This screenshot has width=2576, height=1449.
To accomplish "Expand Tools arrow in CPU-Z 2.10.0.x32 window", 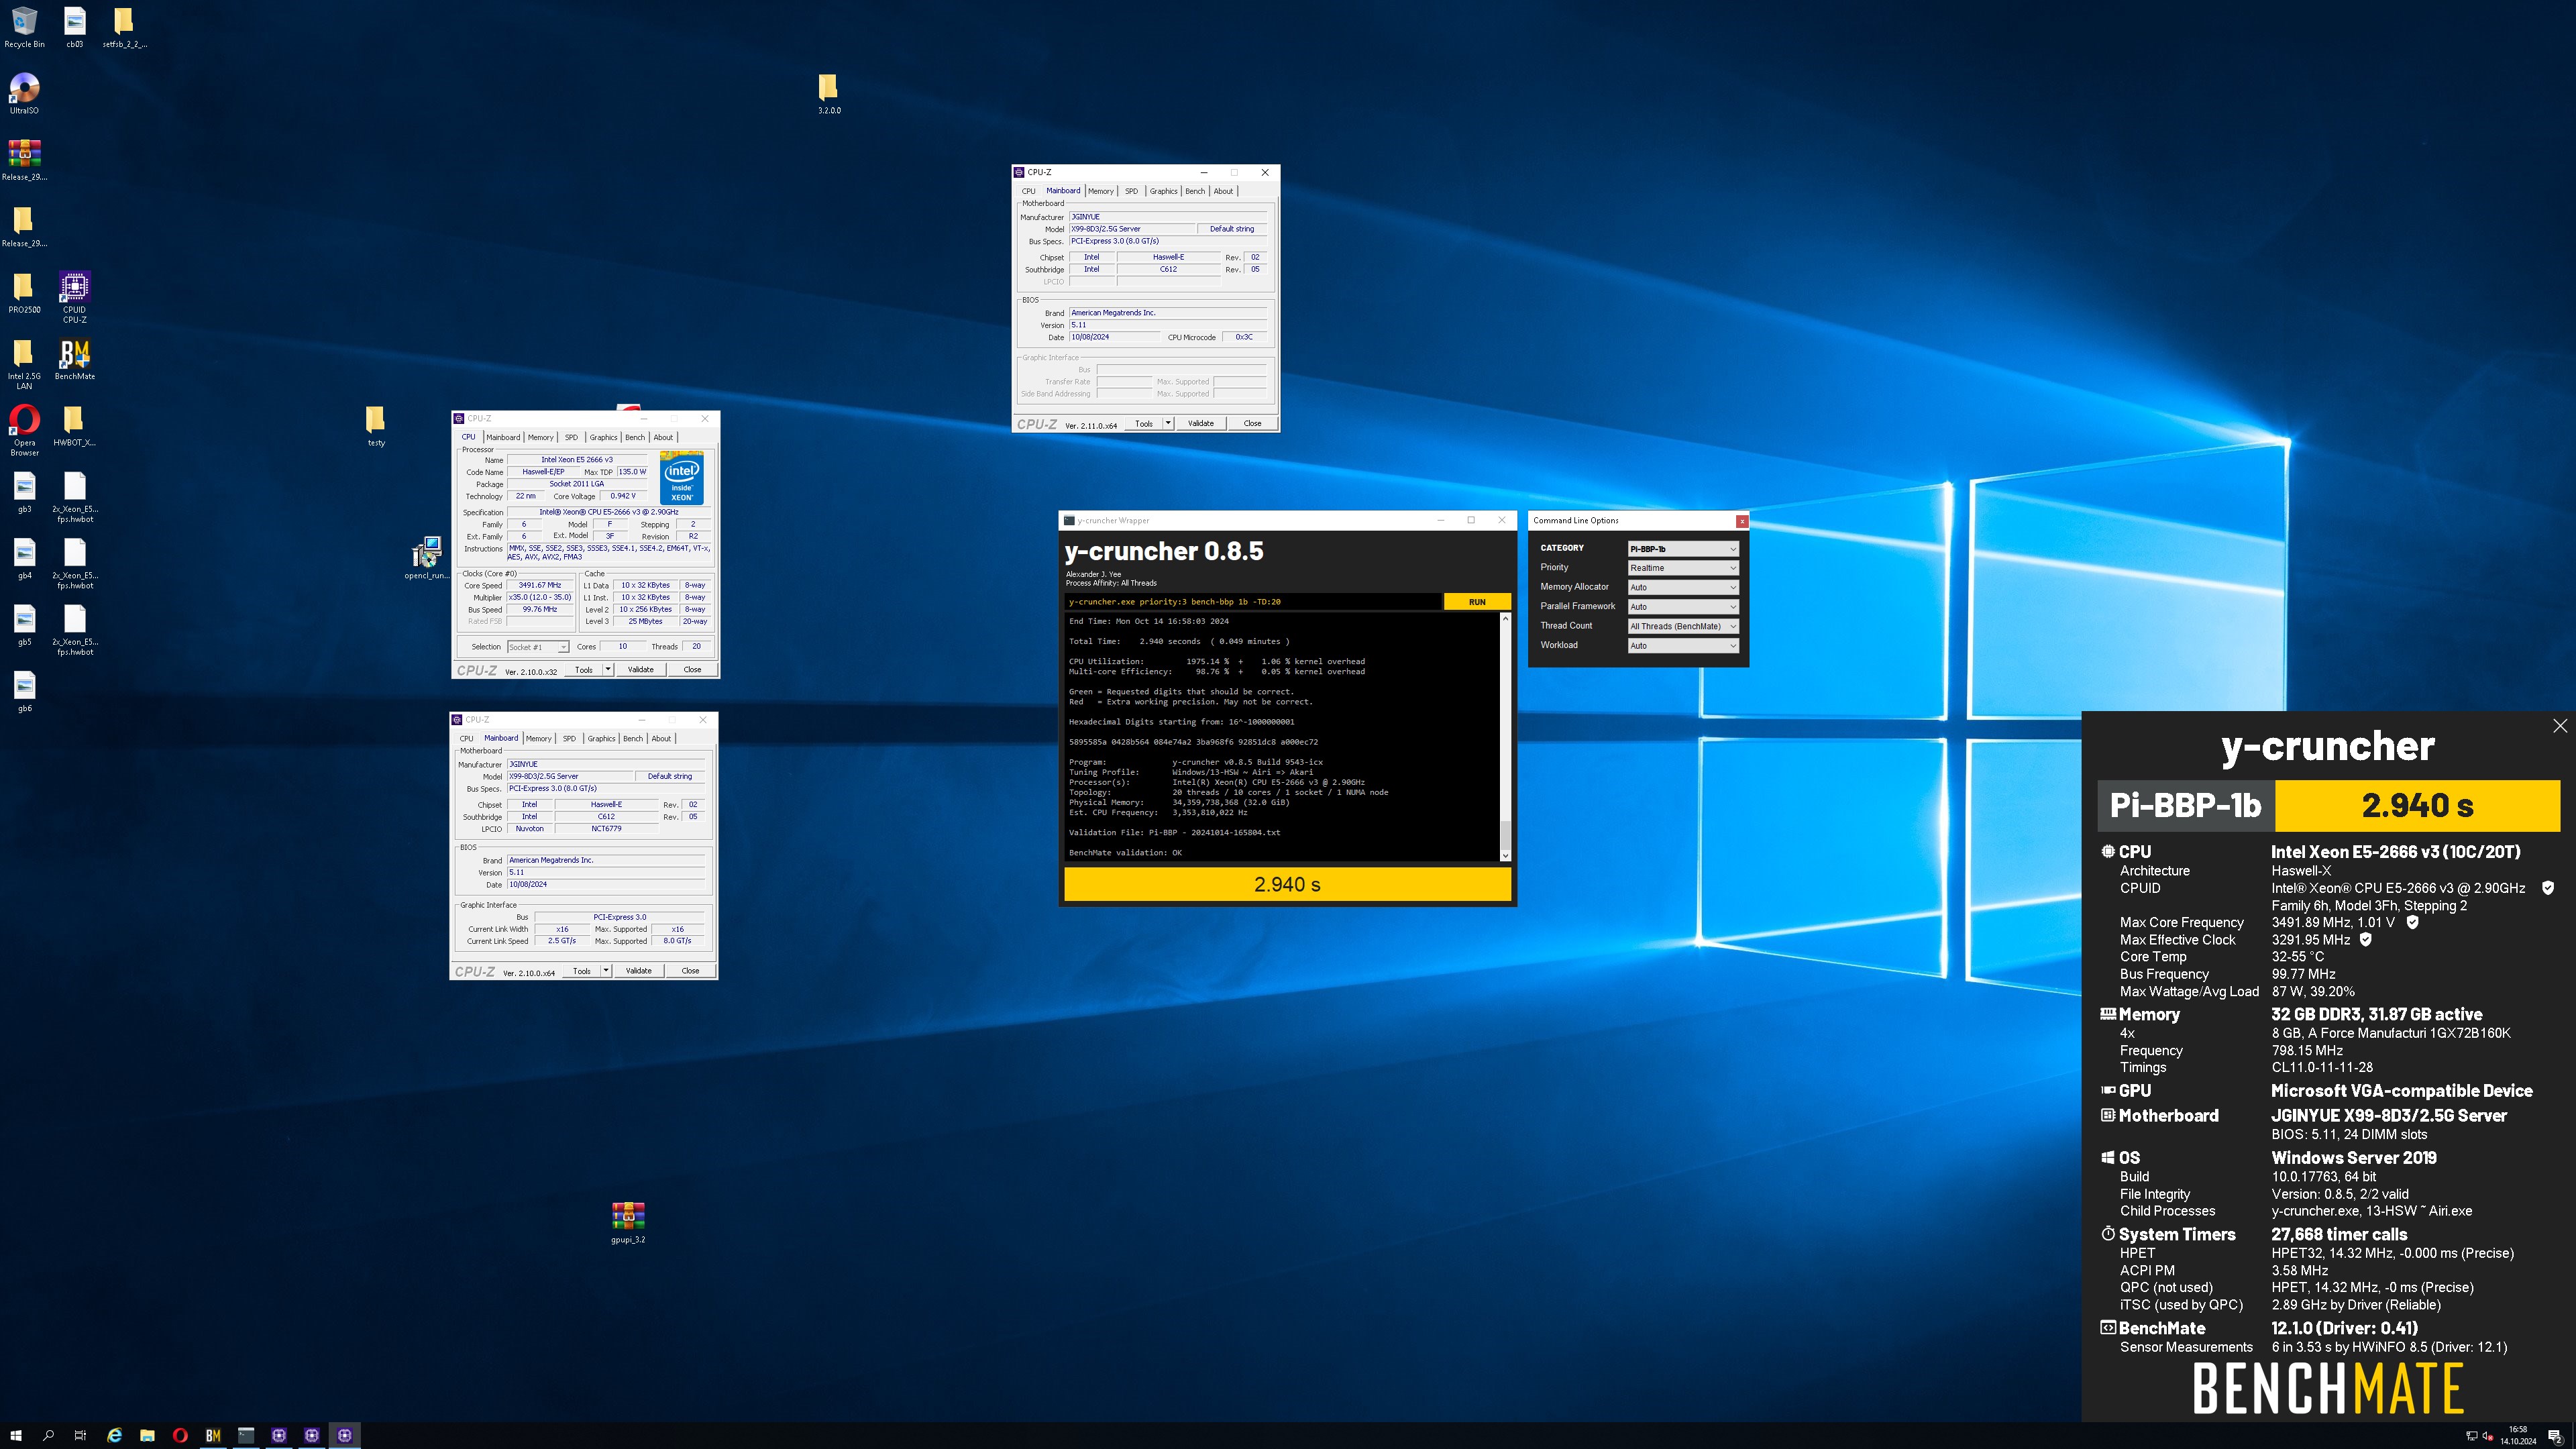I will tap(608, 670).
